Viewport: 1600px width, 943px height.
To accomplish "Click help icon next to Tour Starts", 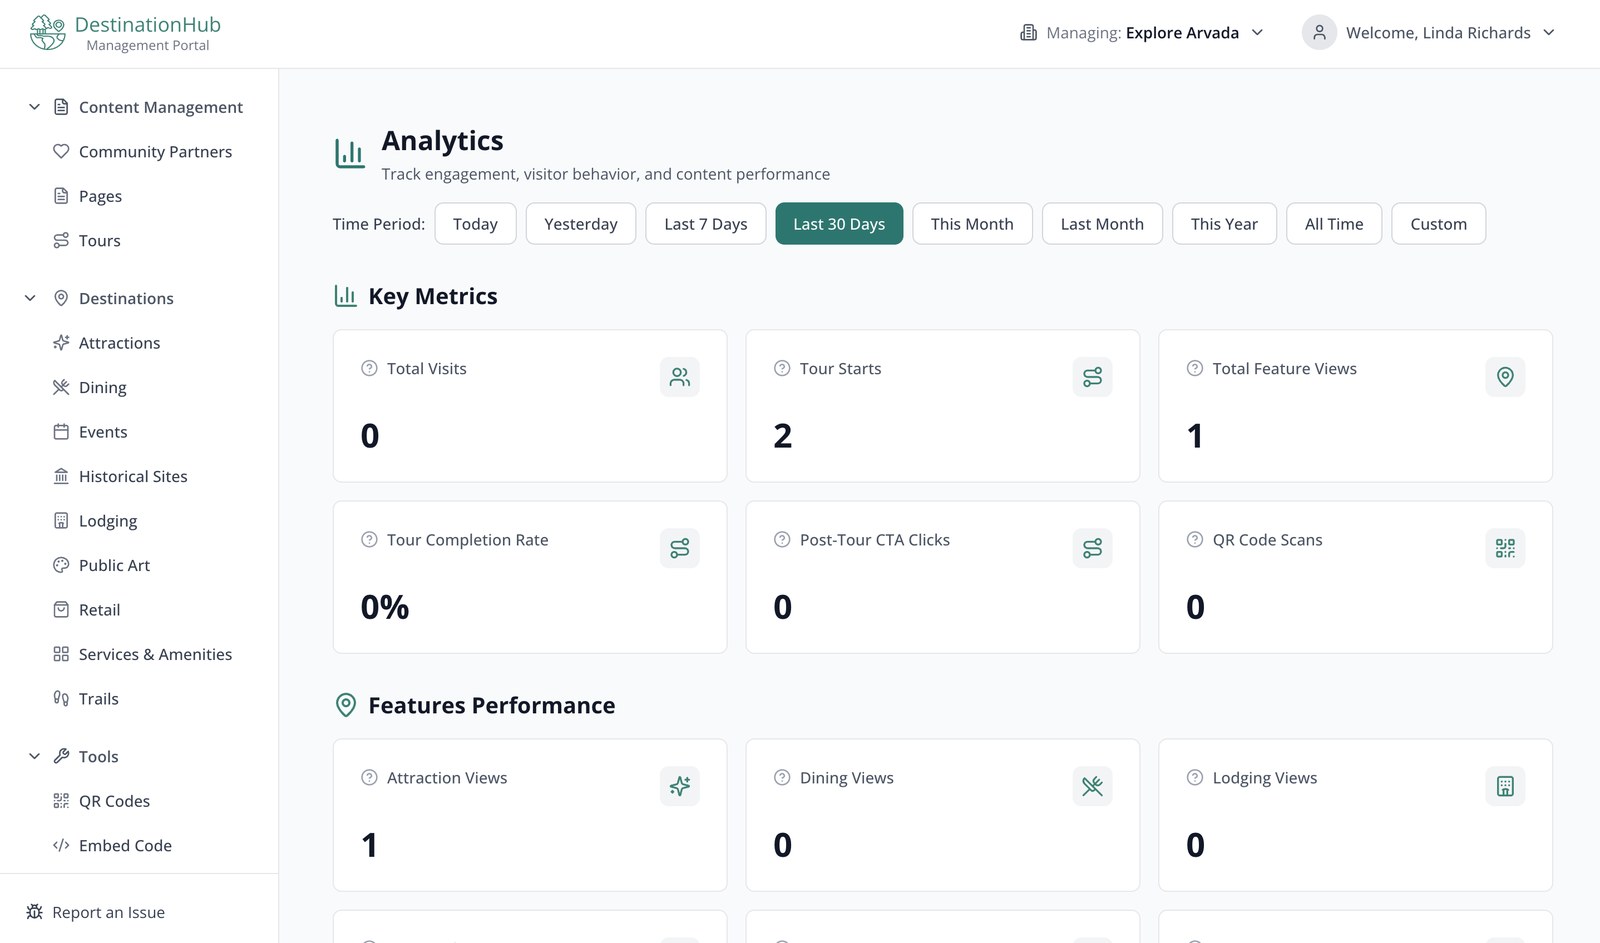I will click(782, 368).
